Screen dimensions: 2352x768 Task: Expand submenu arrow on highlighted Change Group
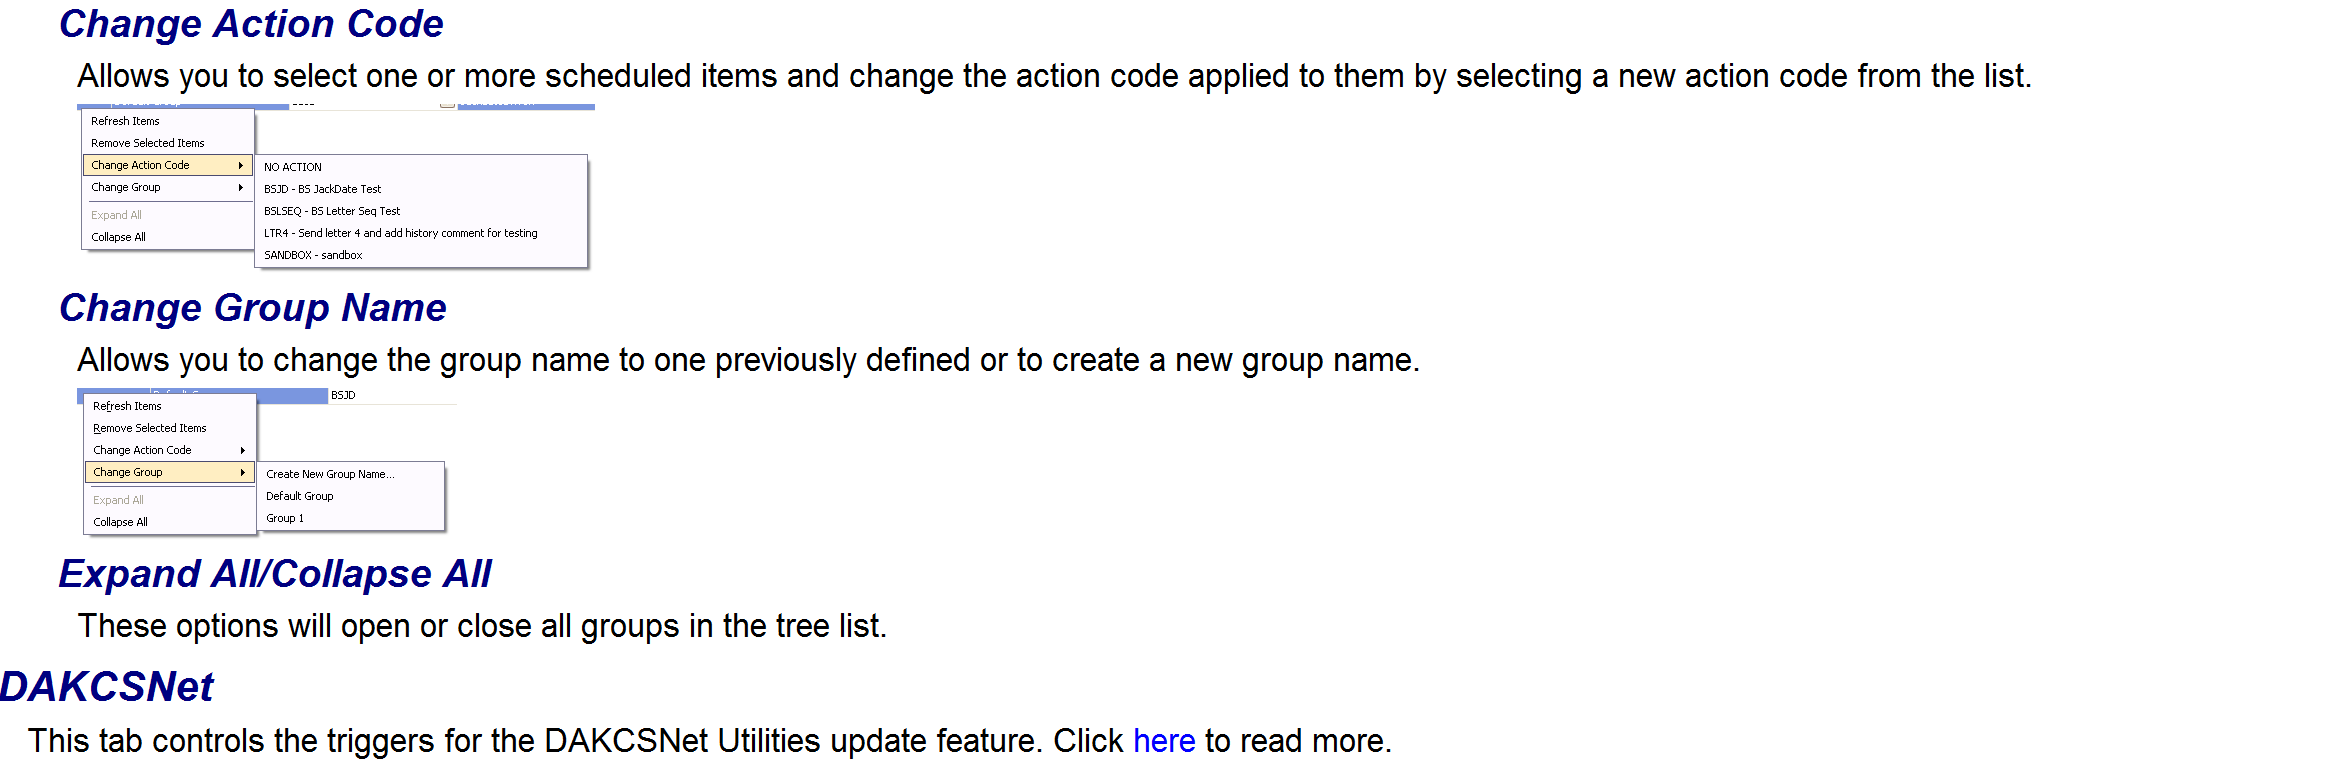pos(243,472)
